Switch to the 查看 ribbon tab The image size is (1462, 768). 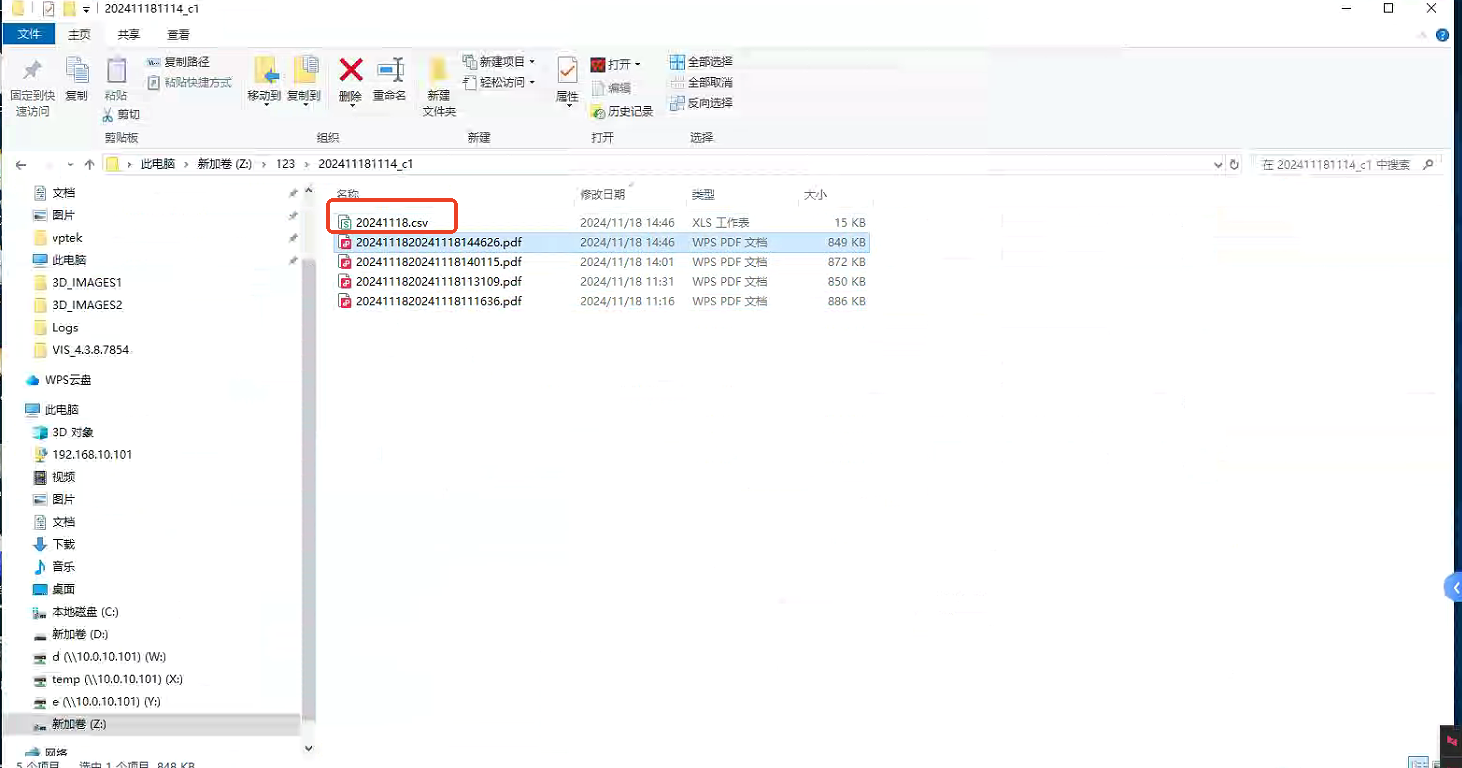coord(178,34)
